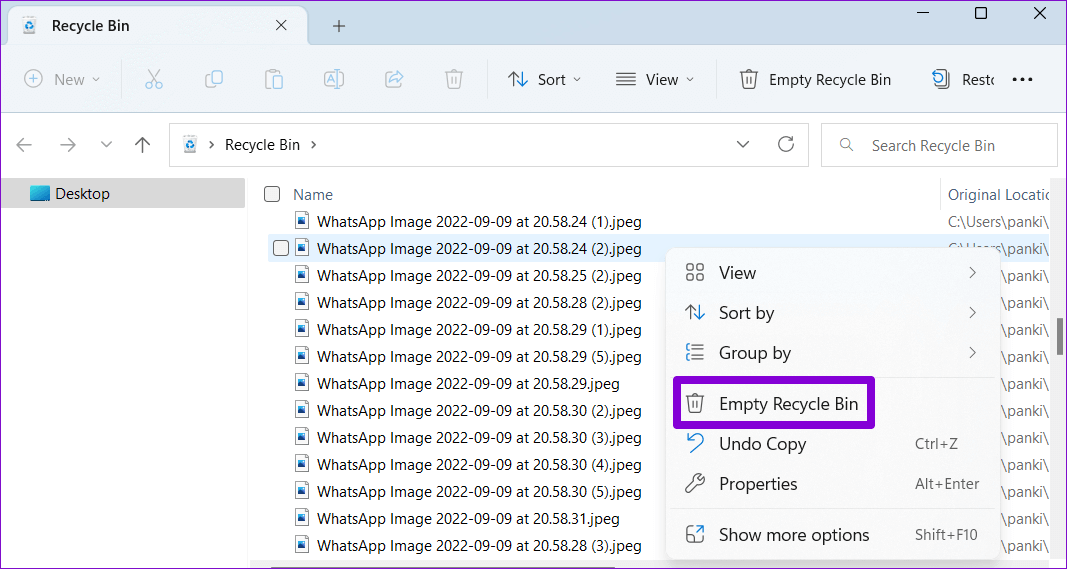This screenshot has height=569, width=1067.
Task: Expand the chevron before Recycle Bin in path
Action: pyautogui.click(x=212, y=145)
